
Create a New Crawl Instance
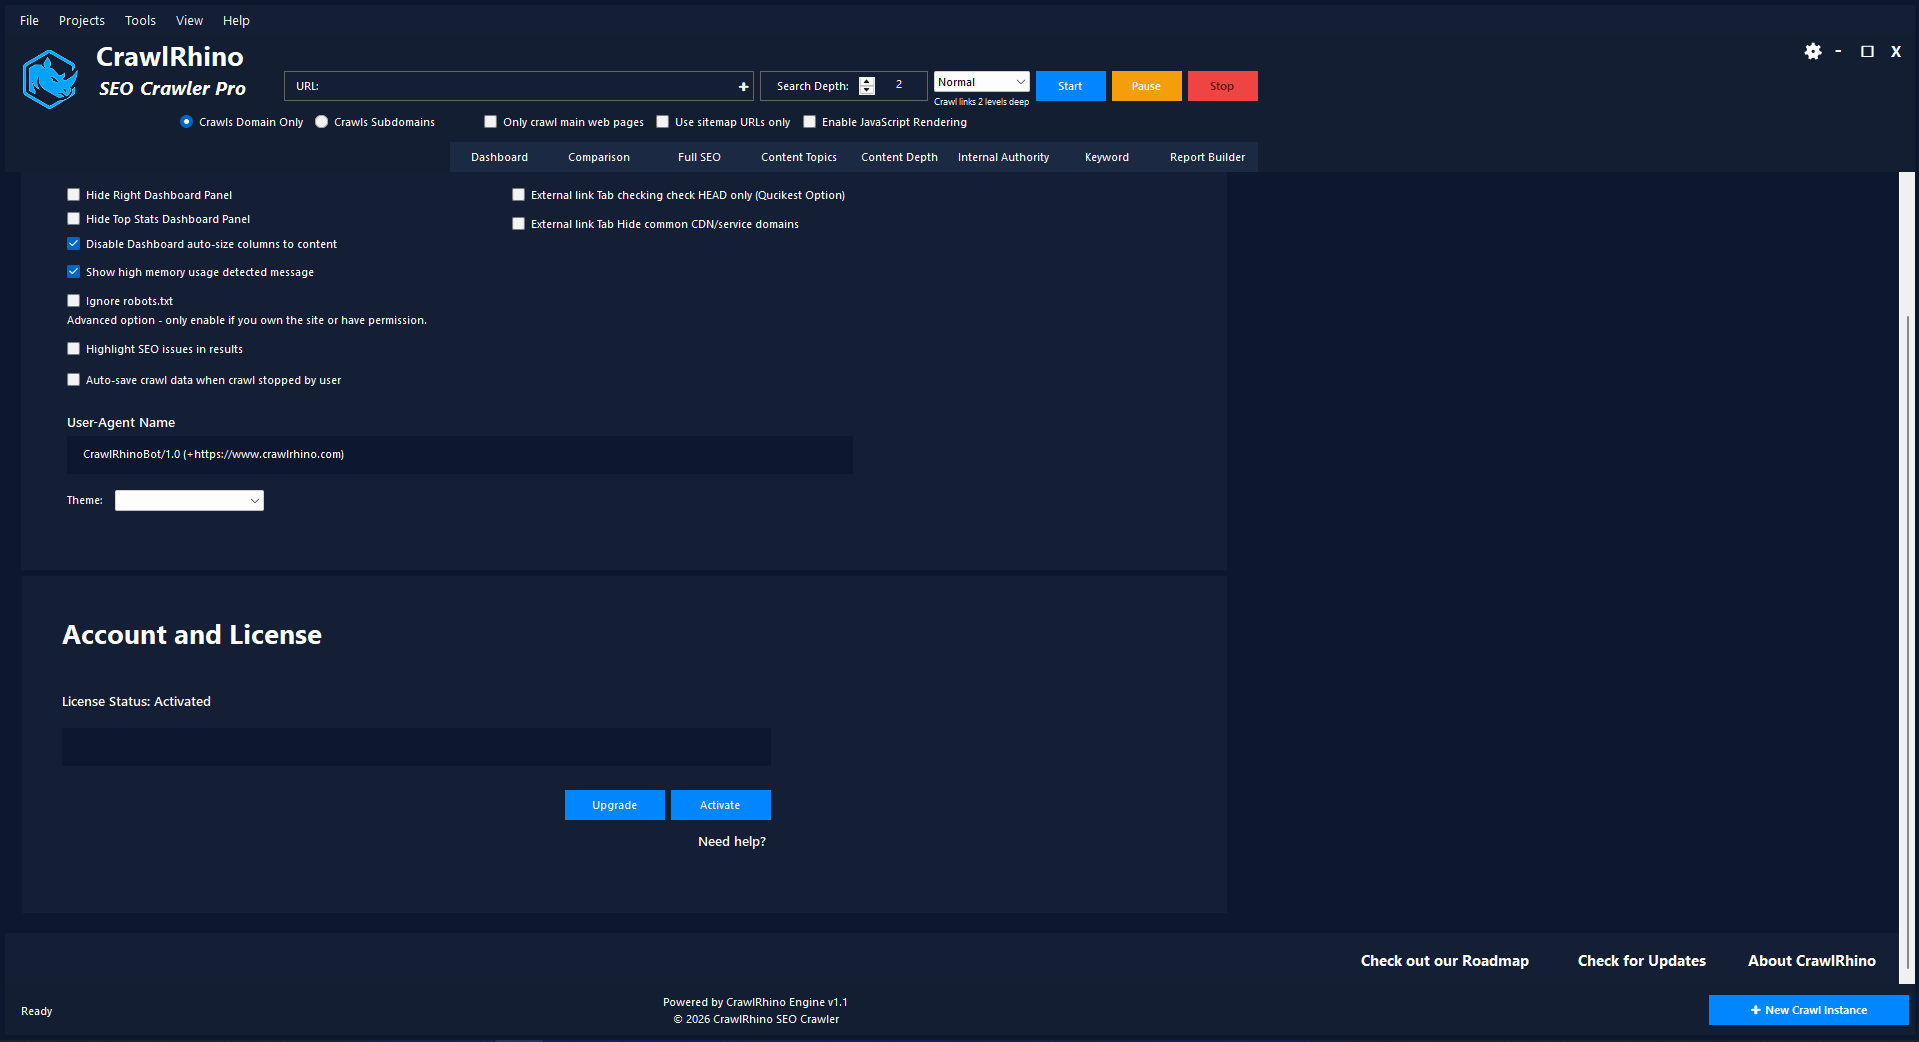1808,1010
